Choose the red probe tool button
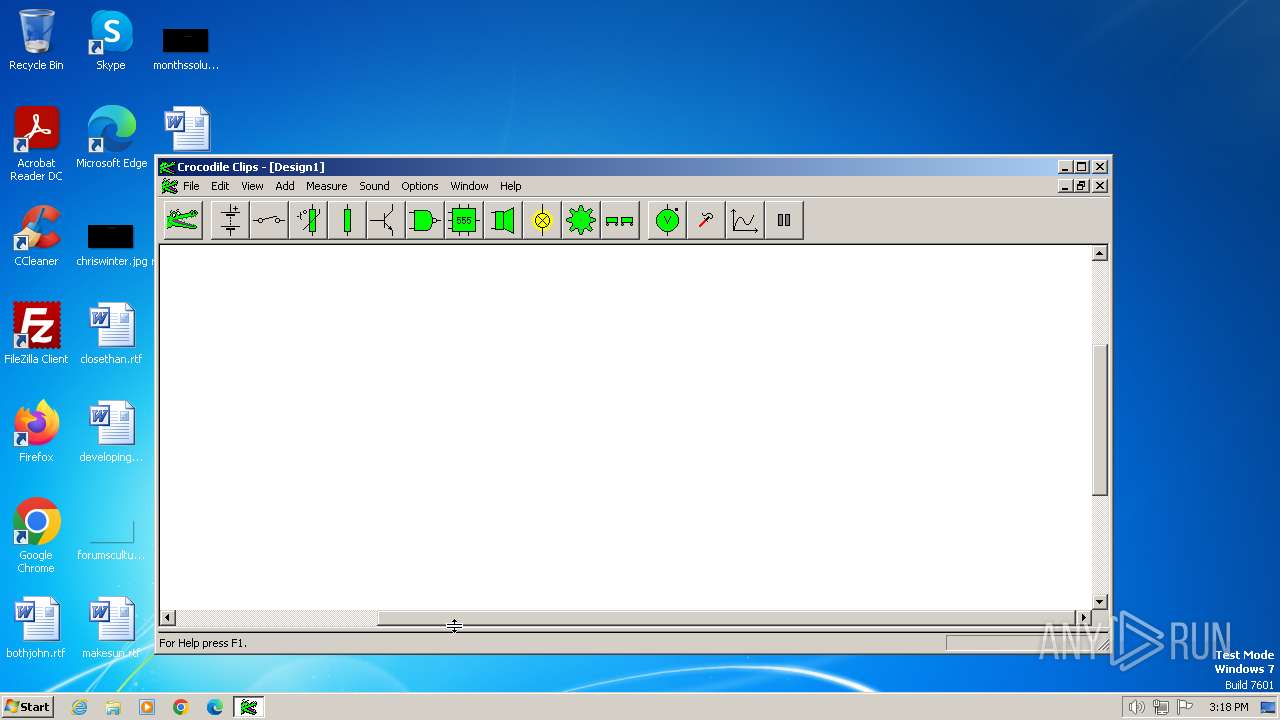1280x720 pixels. point(706,220)
